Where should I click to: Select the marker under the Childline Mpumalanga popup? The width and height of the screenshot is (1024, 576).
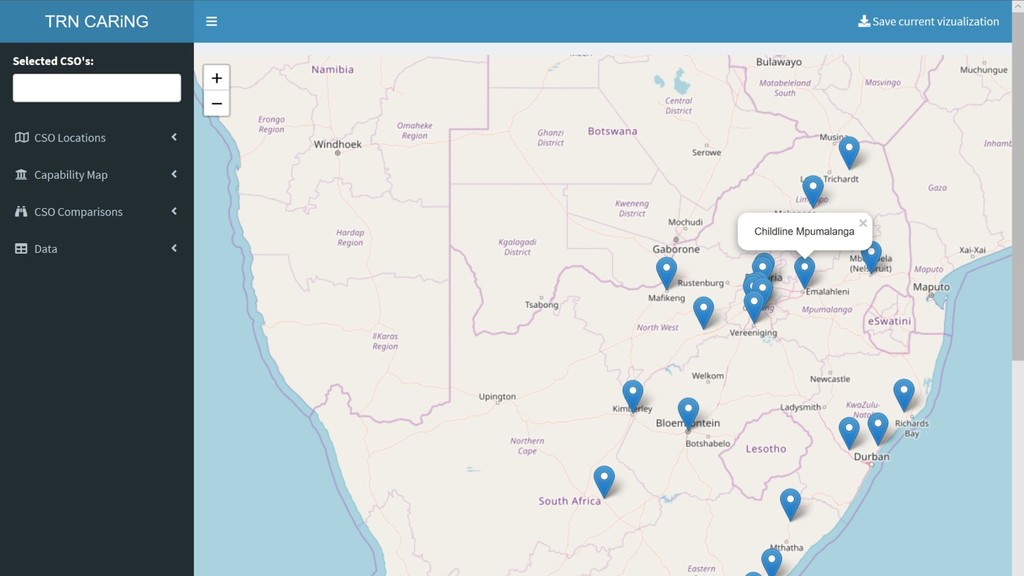point(805,272)
